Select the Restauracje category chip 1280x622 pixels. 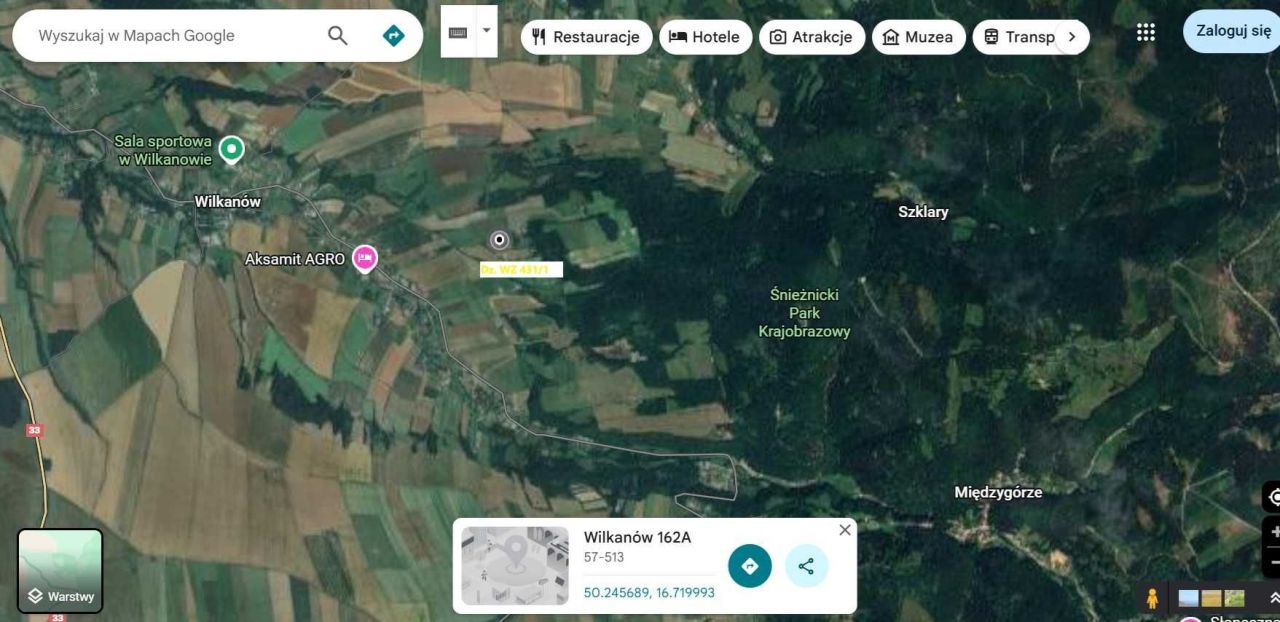(x=586, y=36)
